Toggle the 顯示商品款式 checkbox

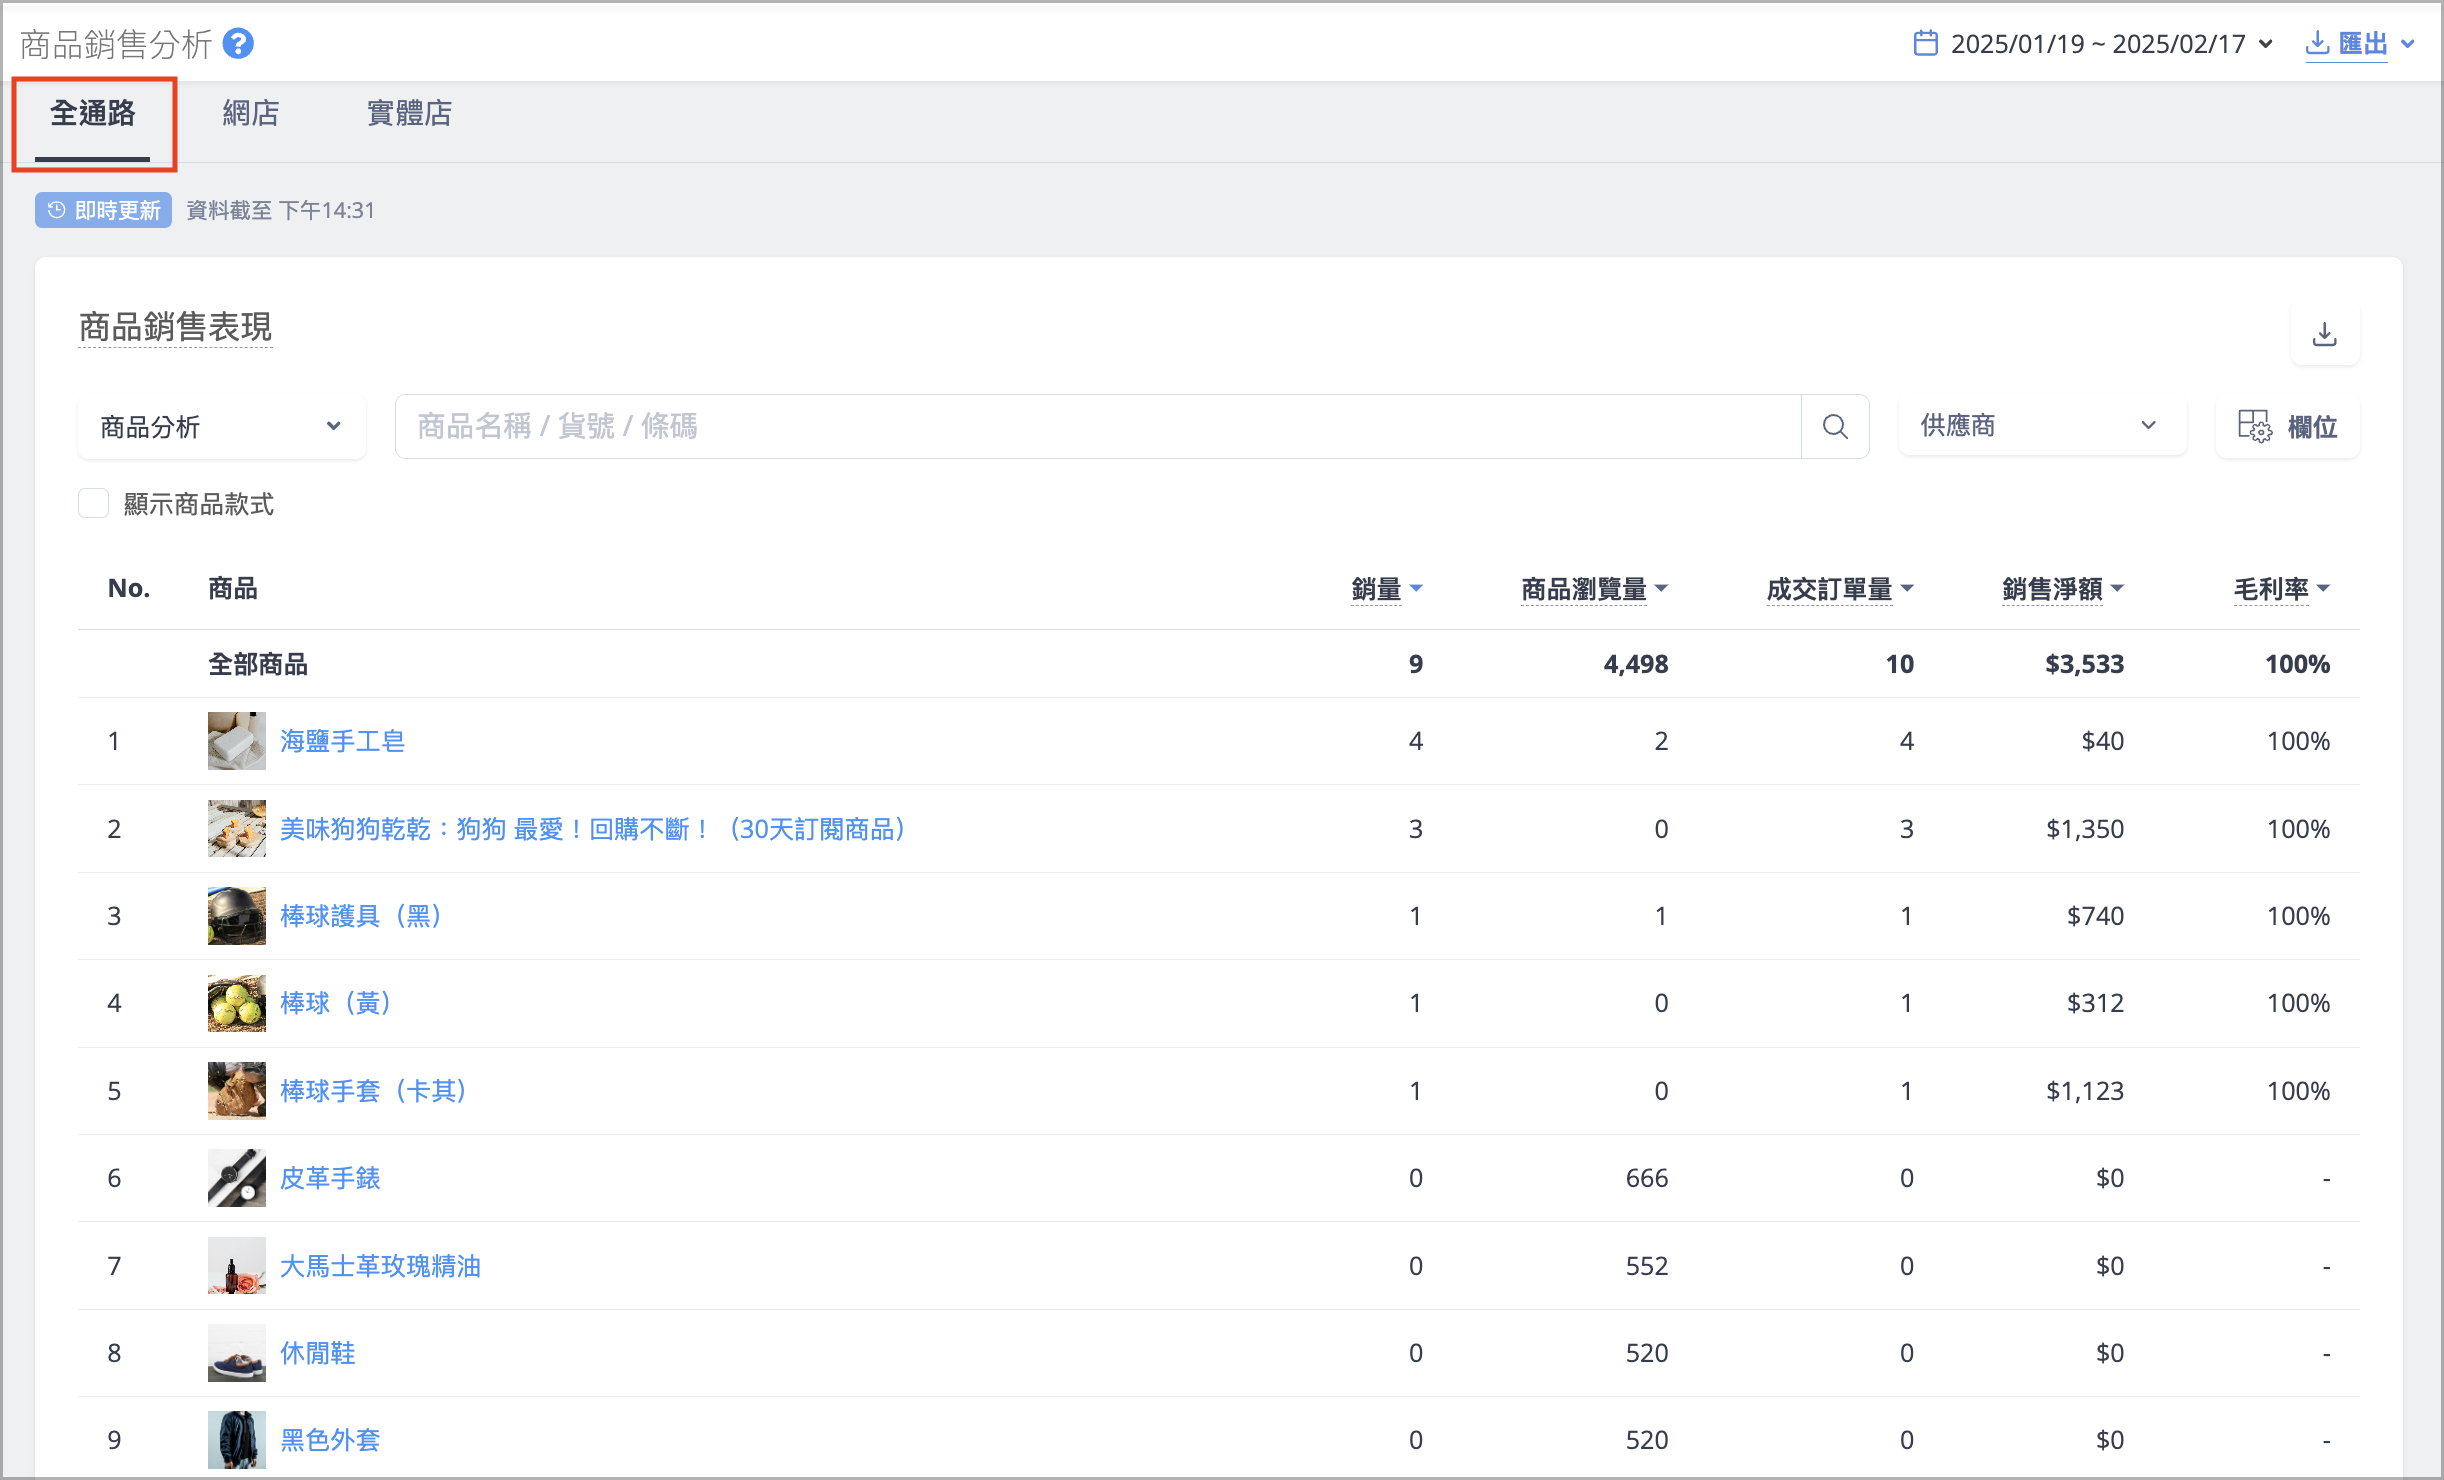tap(94, 504)
